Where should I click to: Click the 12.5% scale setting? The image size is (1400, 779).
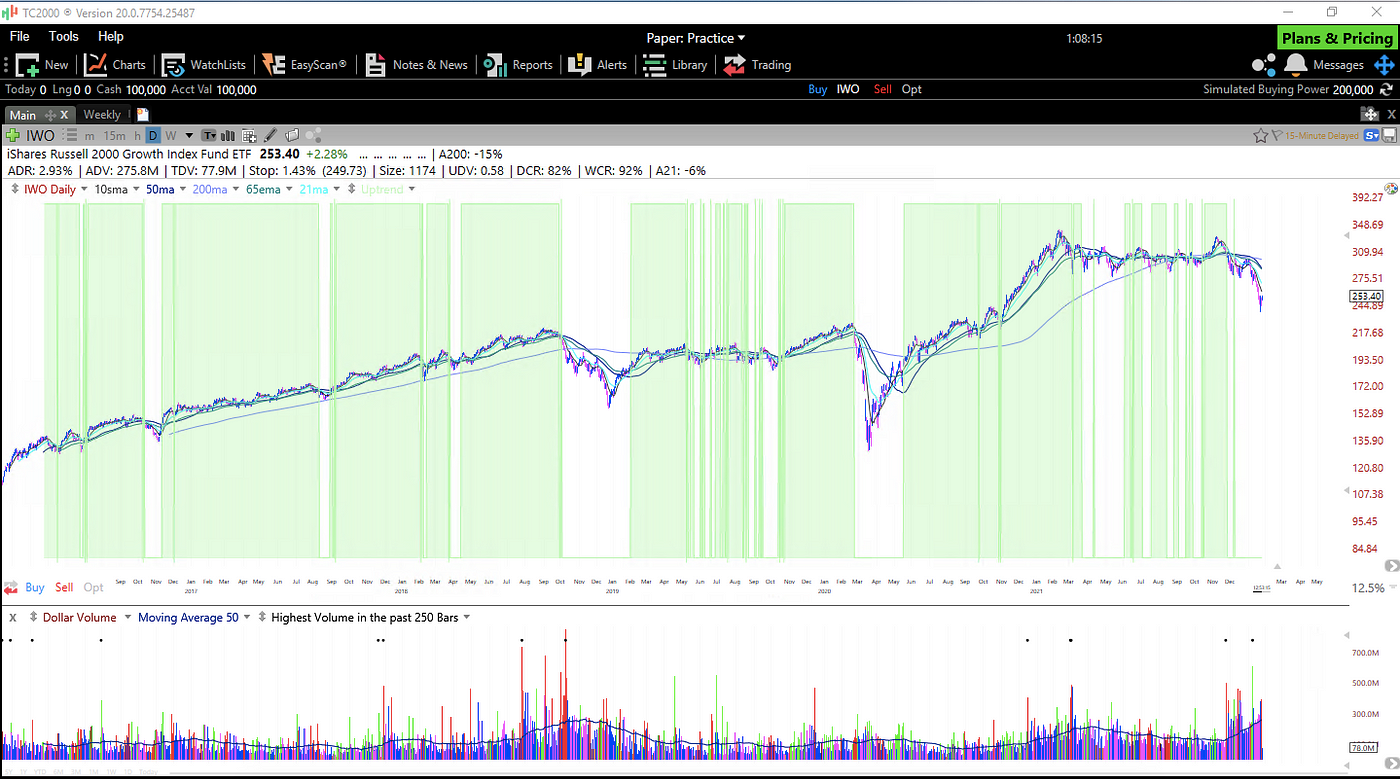click(x=1368, y=588)
